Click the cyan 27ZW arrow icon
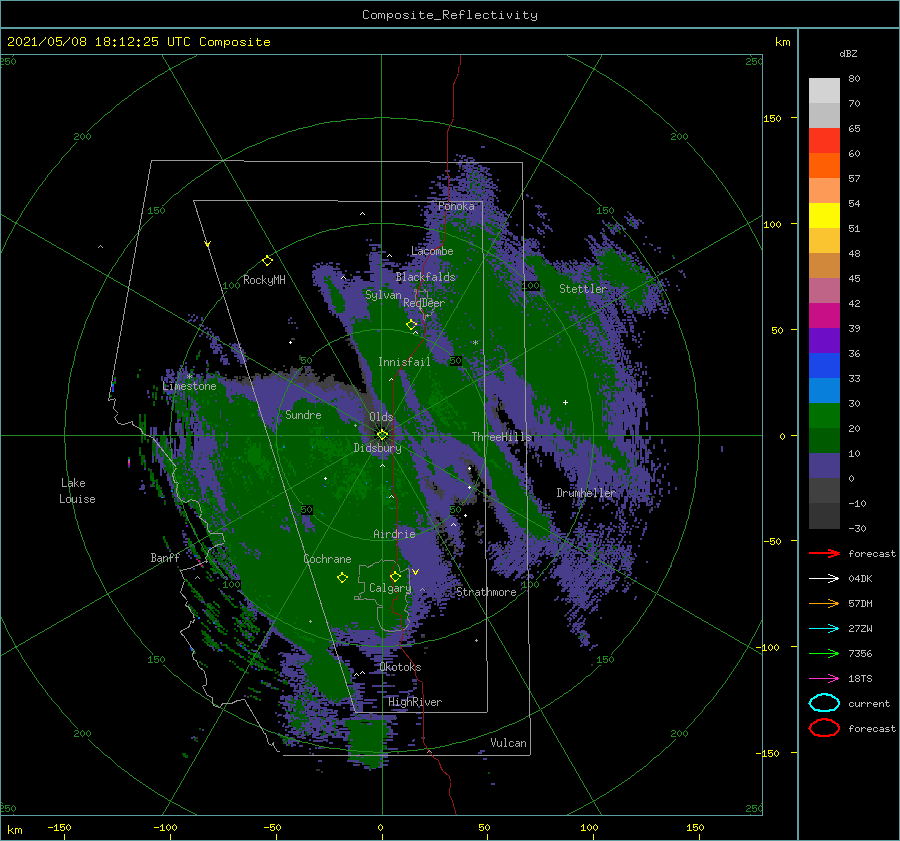 pos(824,629)
